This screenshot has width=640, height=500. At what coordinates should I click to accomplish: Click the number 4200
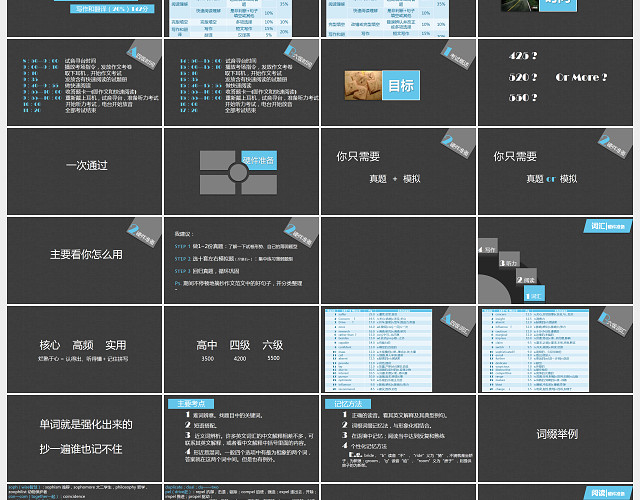click(x=240, y=358)
